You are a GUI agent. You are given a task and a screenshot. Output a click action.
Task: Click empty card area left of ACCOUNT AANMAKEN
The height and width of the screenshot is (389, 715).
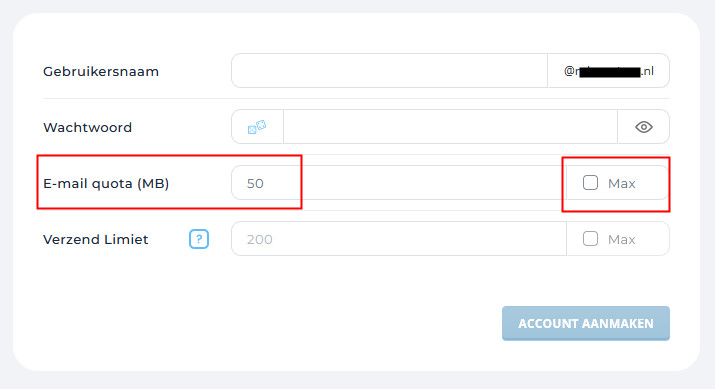[274, 323]
